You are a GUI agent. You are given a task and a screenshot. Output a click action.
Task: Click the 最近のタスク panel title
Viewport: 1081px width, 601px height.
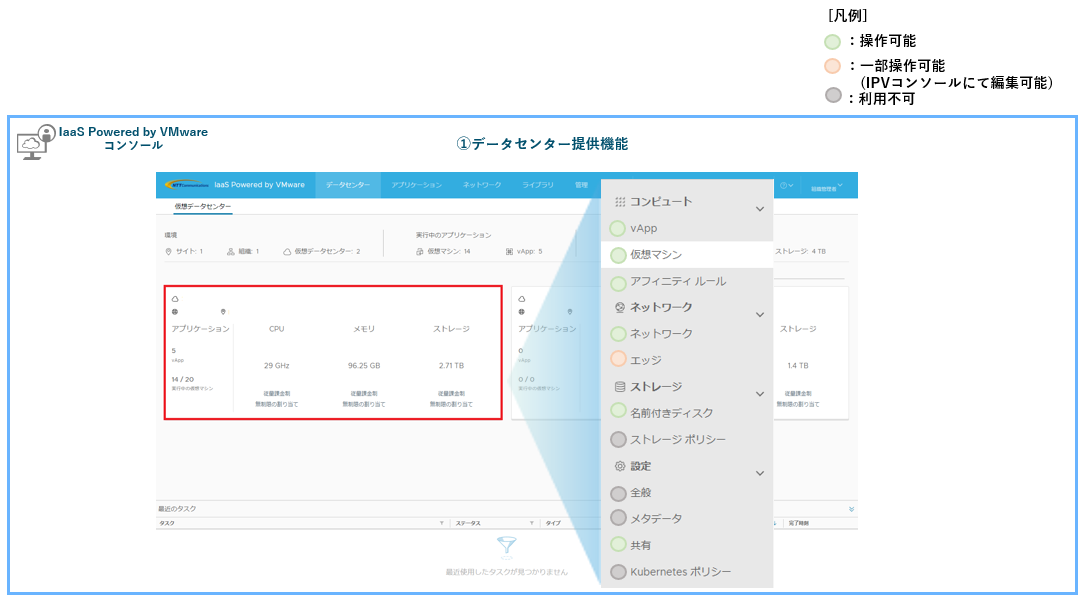point(177,509)
